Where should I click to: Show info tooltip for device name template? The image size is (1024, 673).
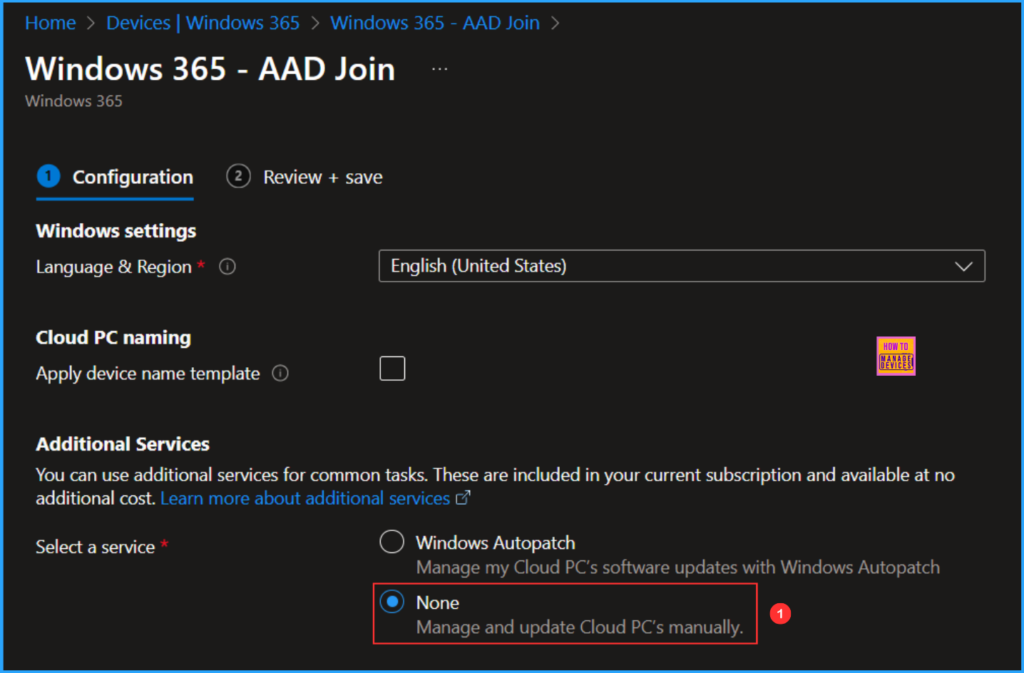[280, 373]
